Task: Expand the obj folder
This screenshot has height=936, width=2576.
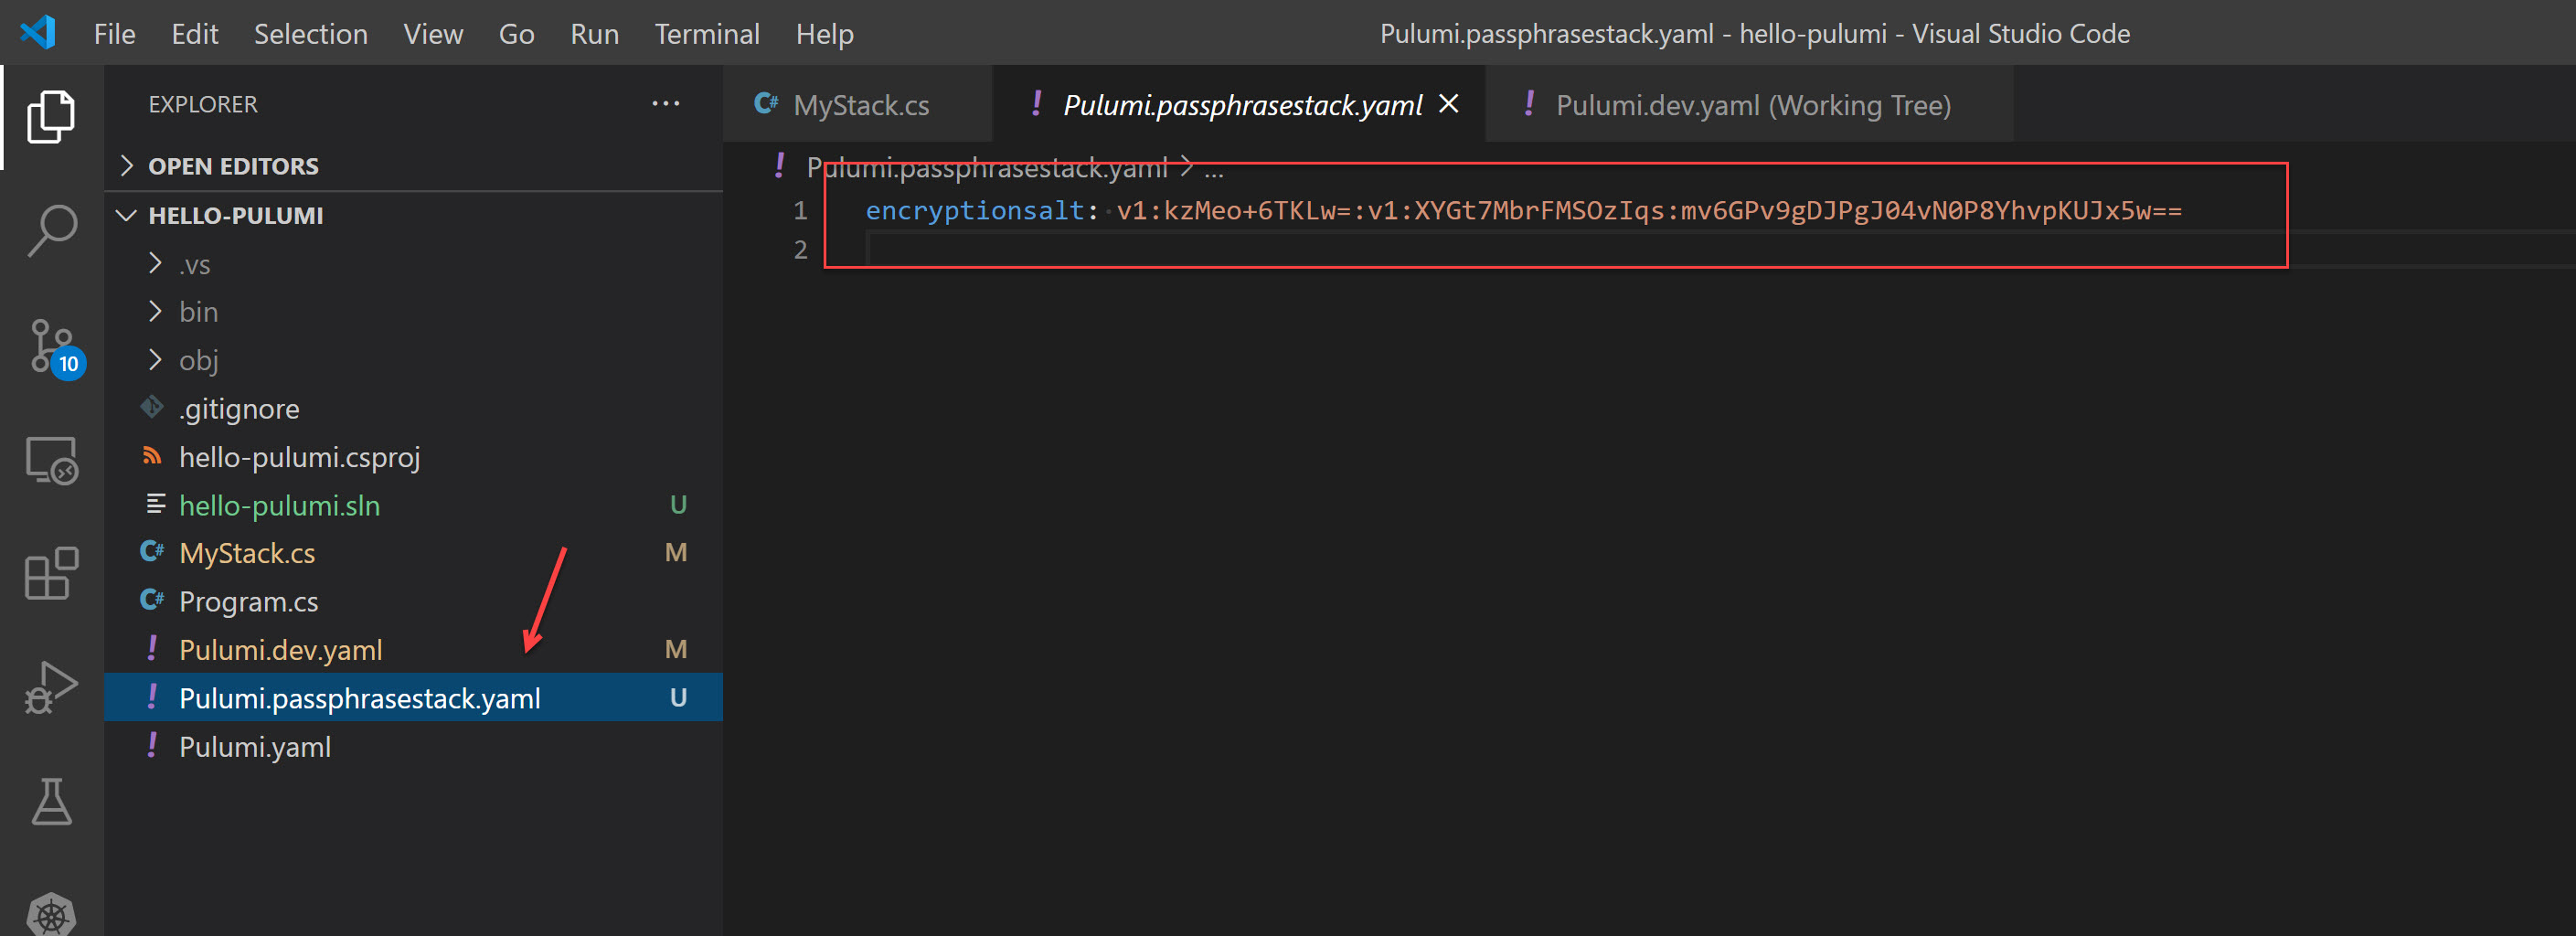Action: pos(413,360)
